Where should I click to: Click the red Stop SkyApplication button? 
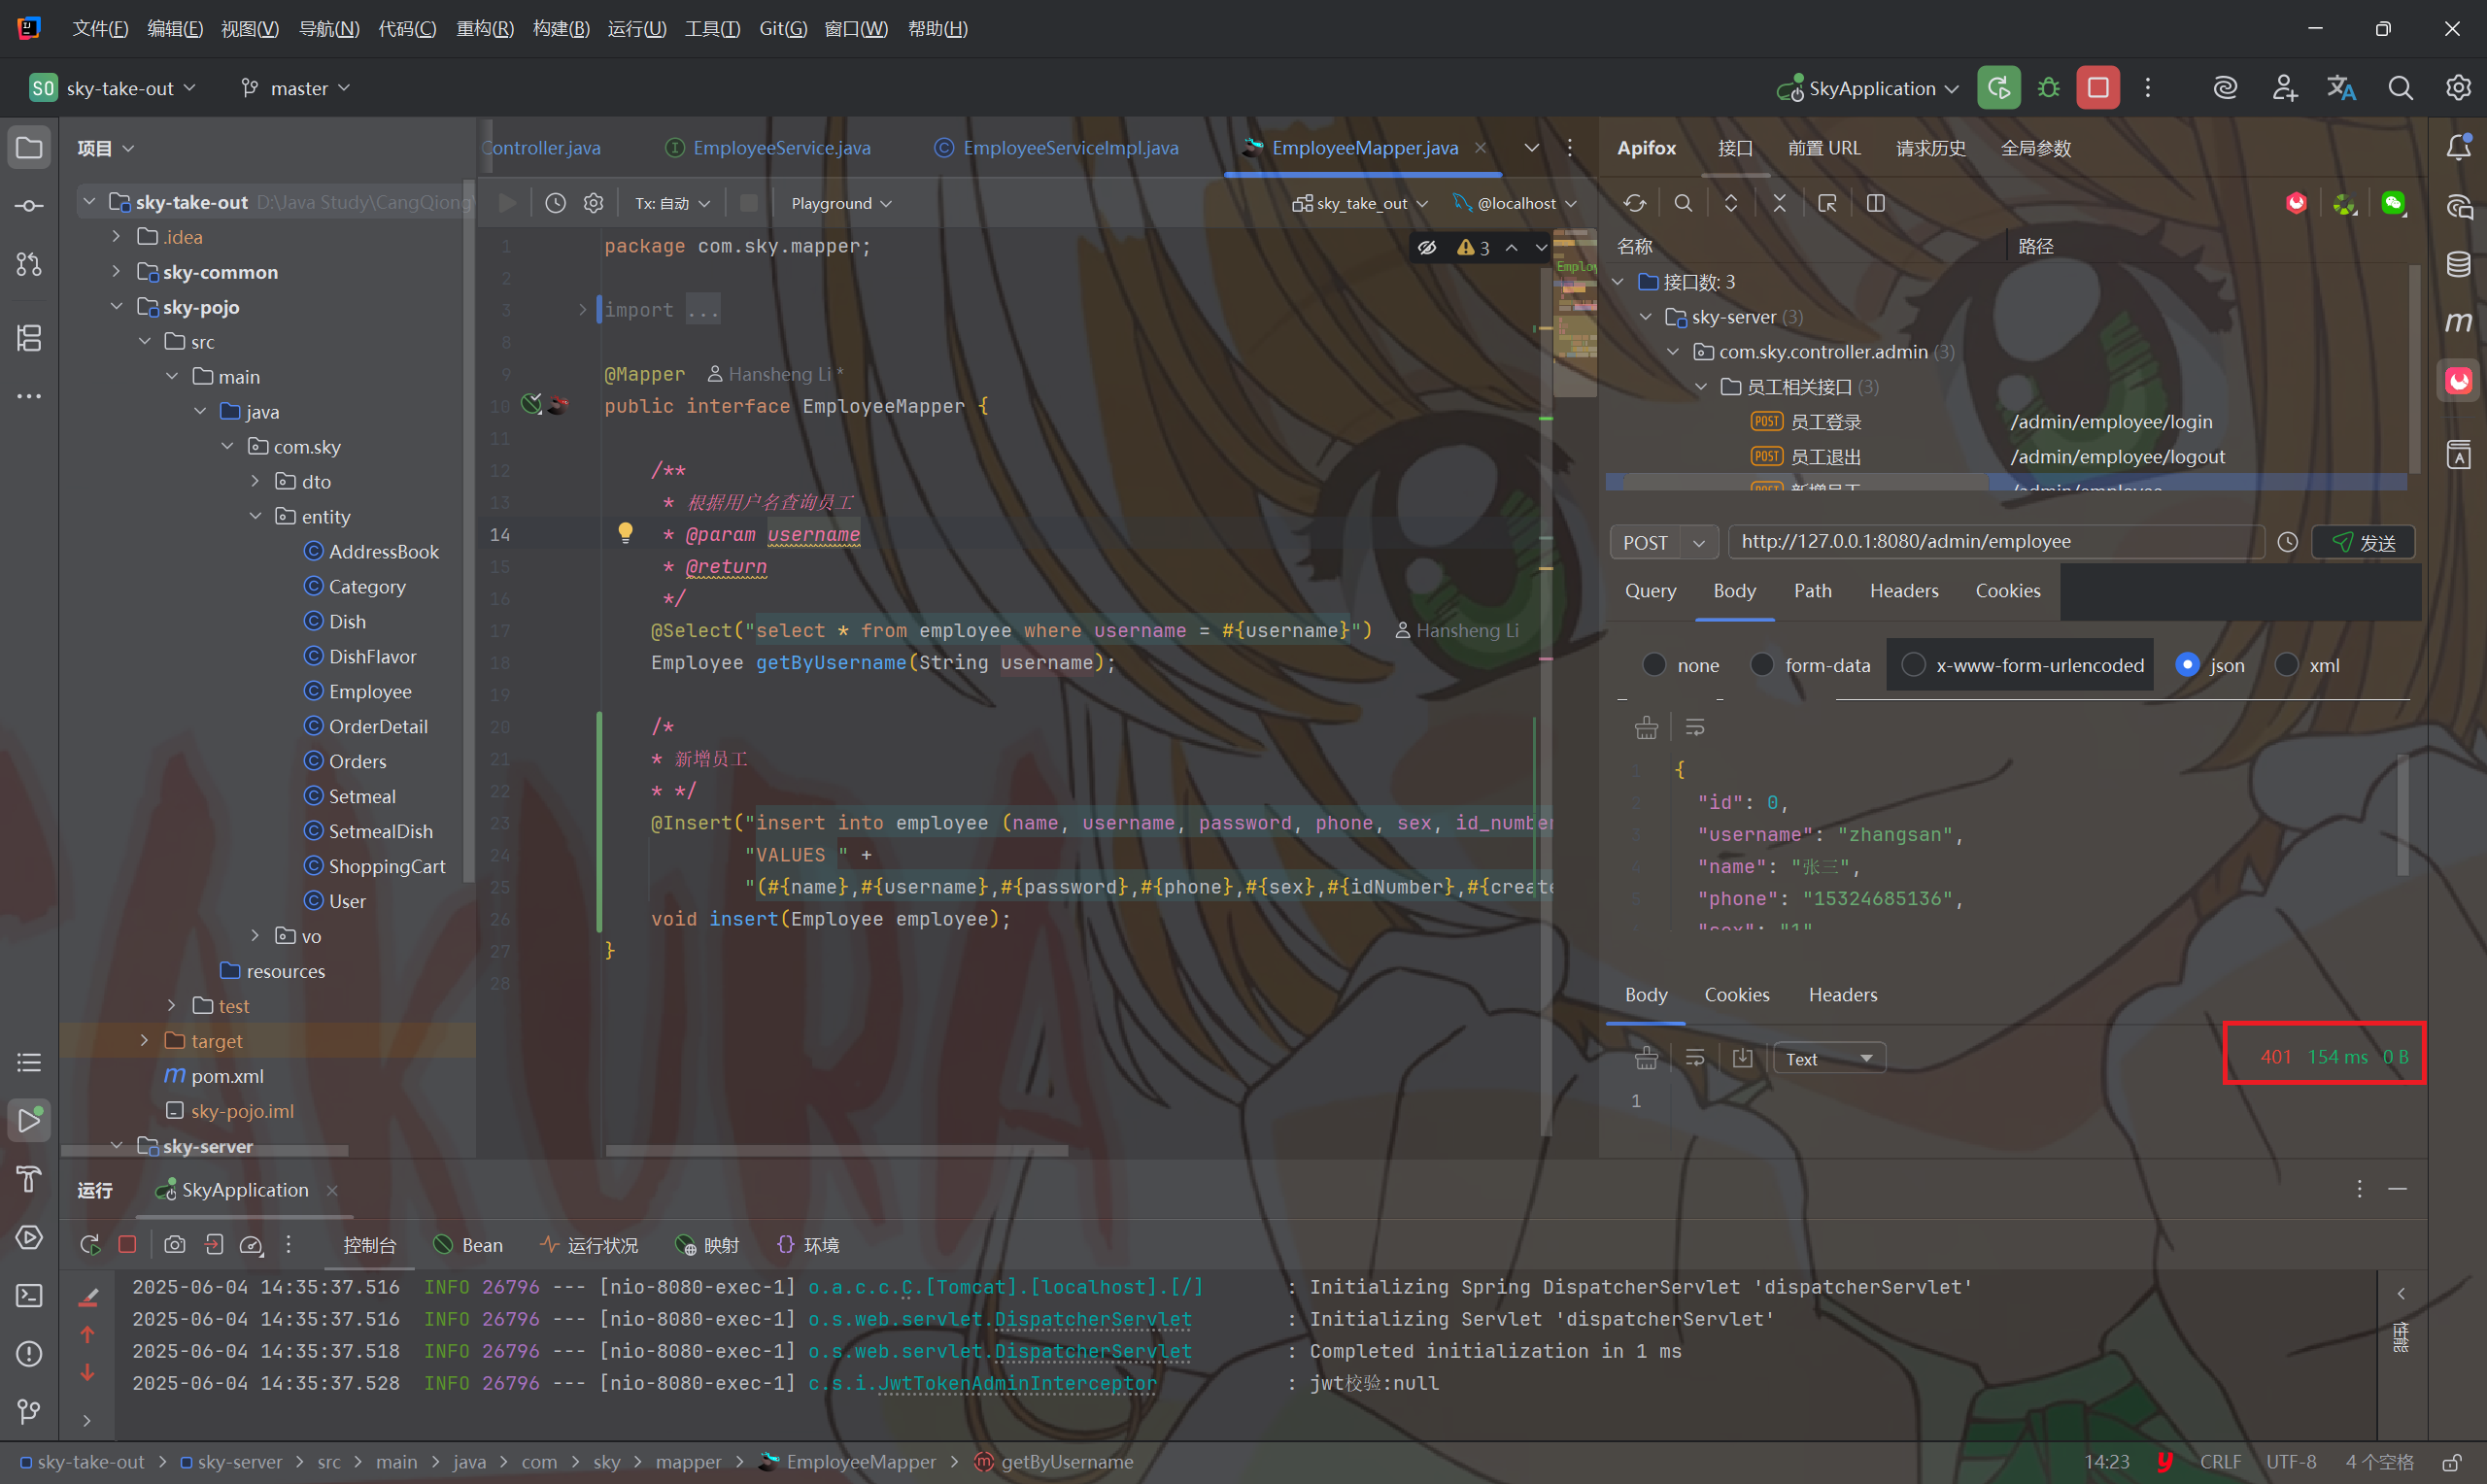2097,88
